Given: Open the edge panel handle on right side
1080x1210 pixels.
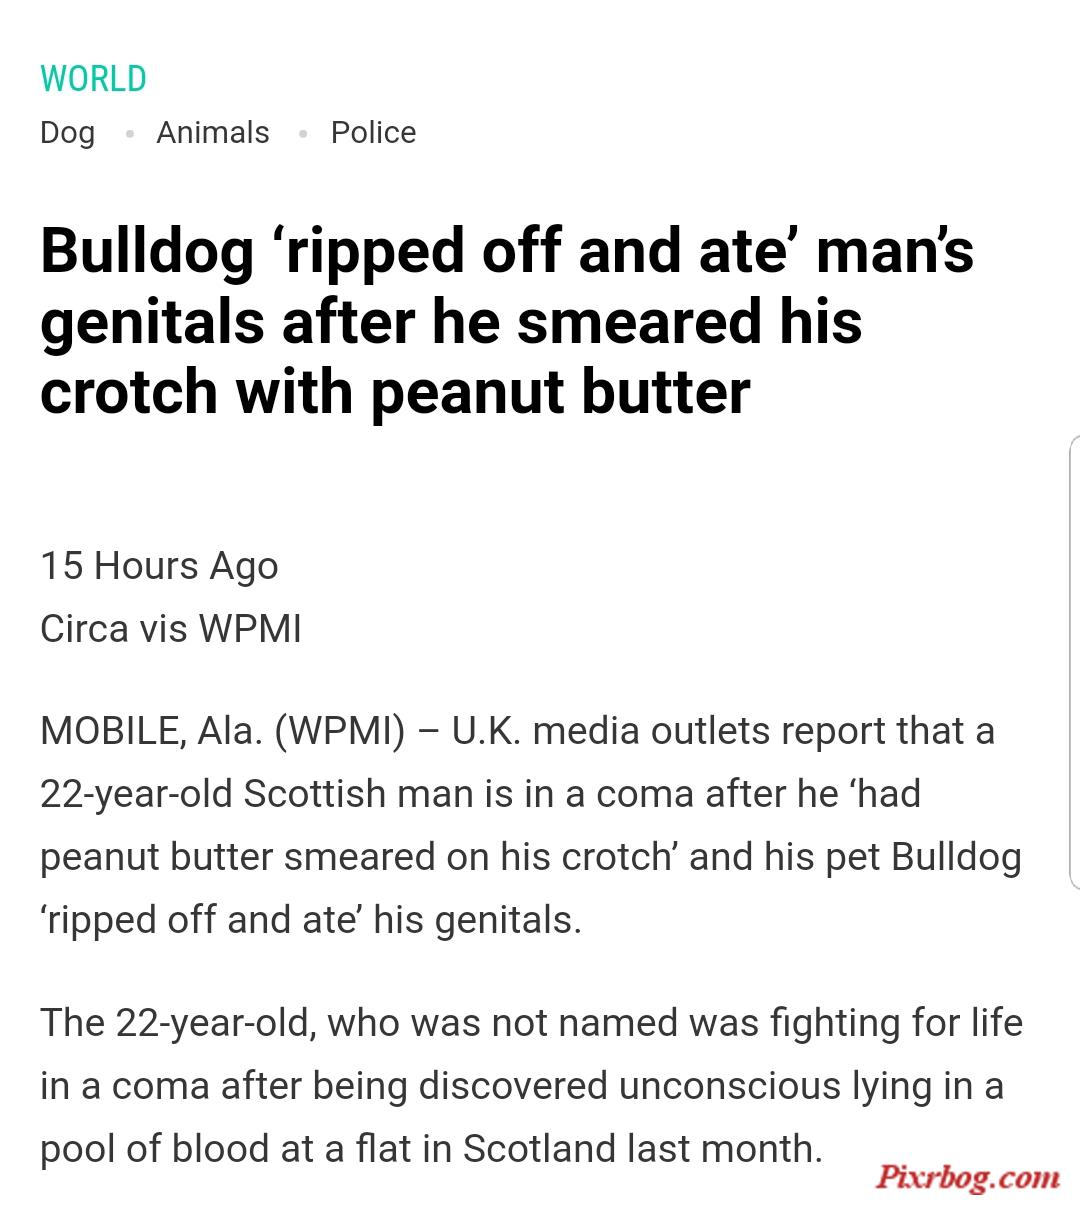Looking at the screenshot, I should 1074,662.
